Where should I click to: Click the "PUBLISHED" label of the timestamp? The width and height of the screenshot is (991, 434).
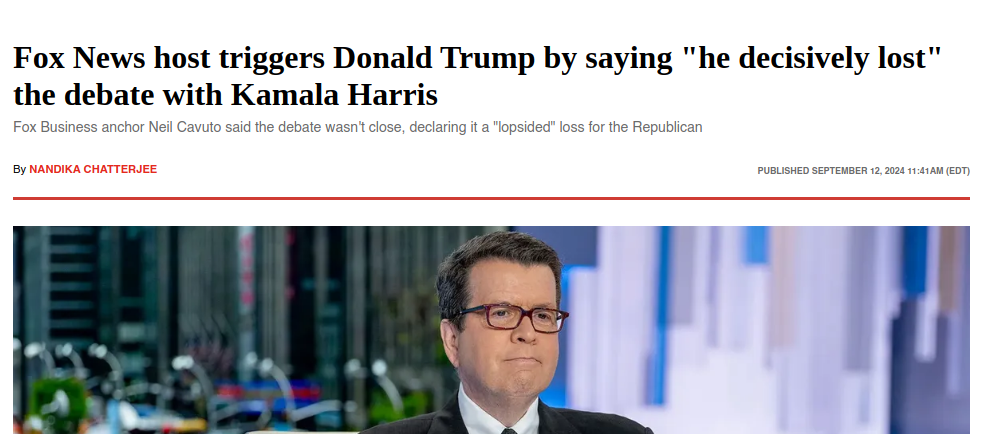(x=783, y=171)
